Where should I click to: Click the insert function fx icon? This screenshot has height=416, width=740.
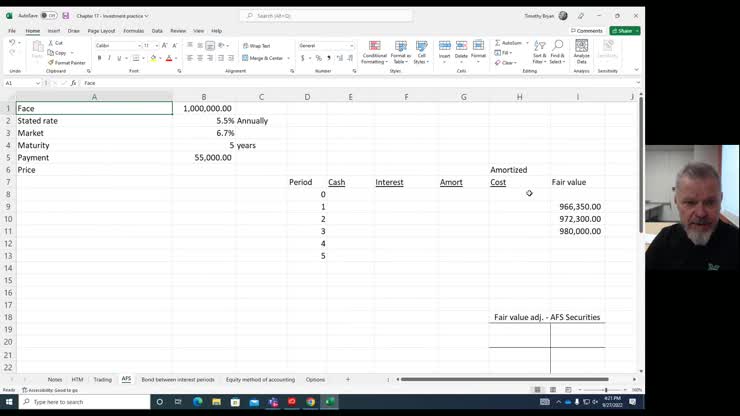73,83
